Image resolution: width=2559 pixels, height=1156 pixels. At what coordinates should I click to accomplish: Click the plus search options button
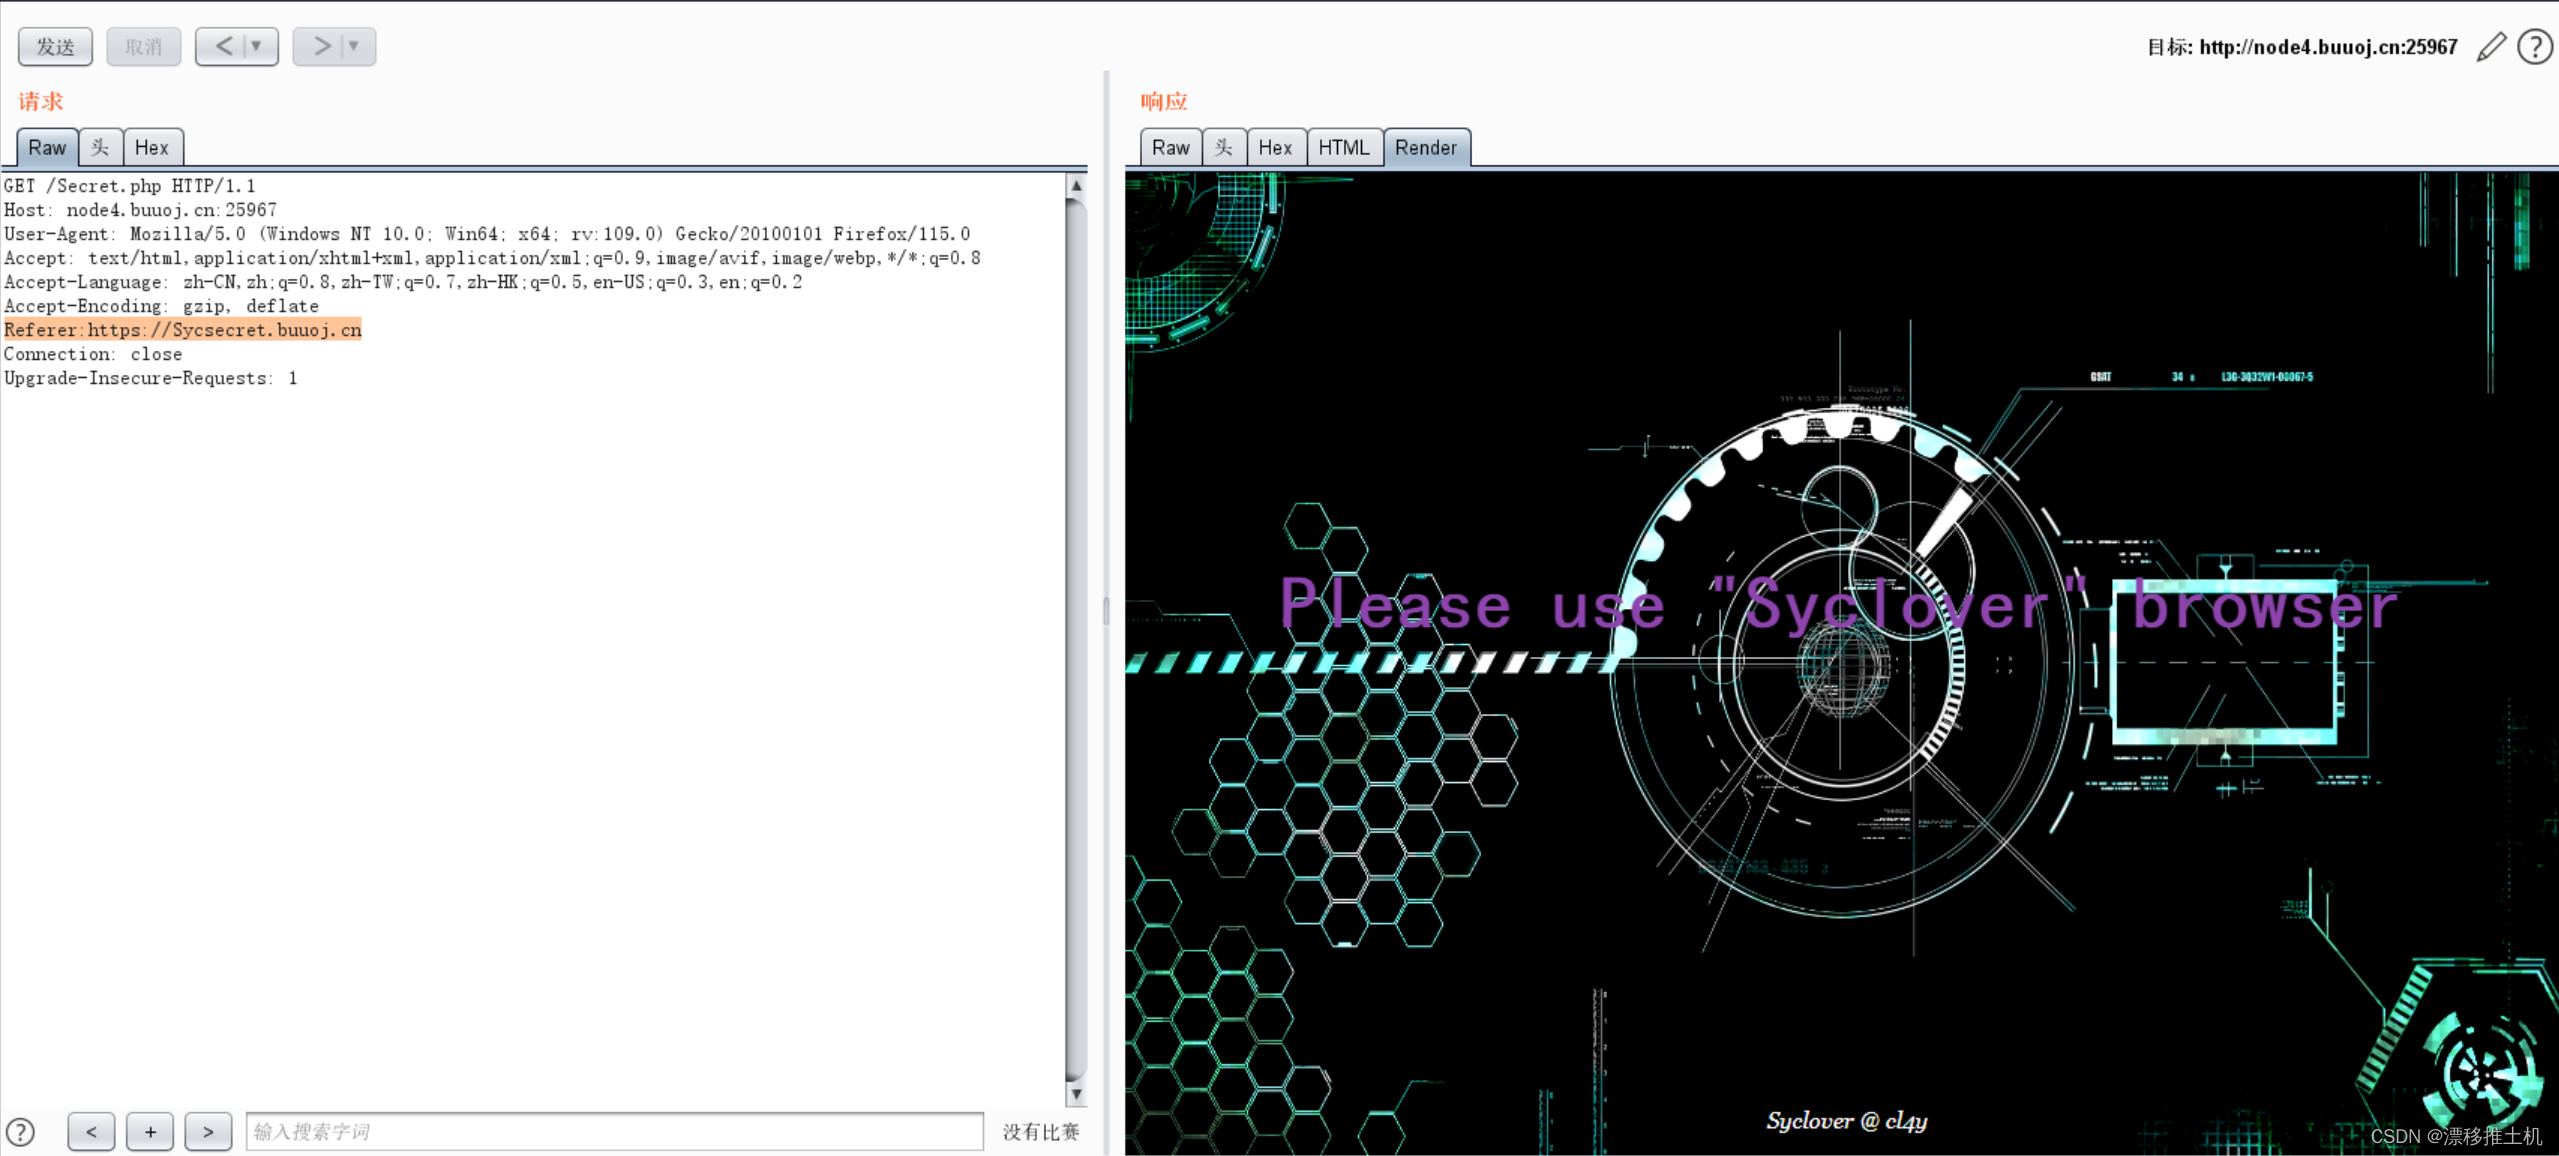click(x=150, y=1131)
